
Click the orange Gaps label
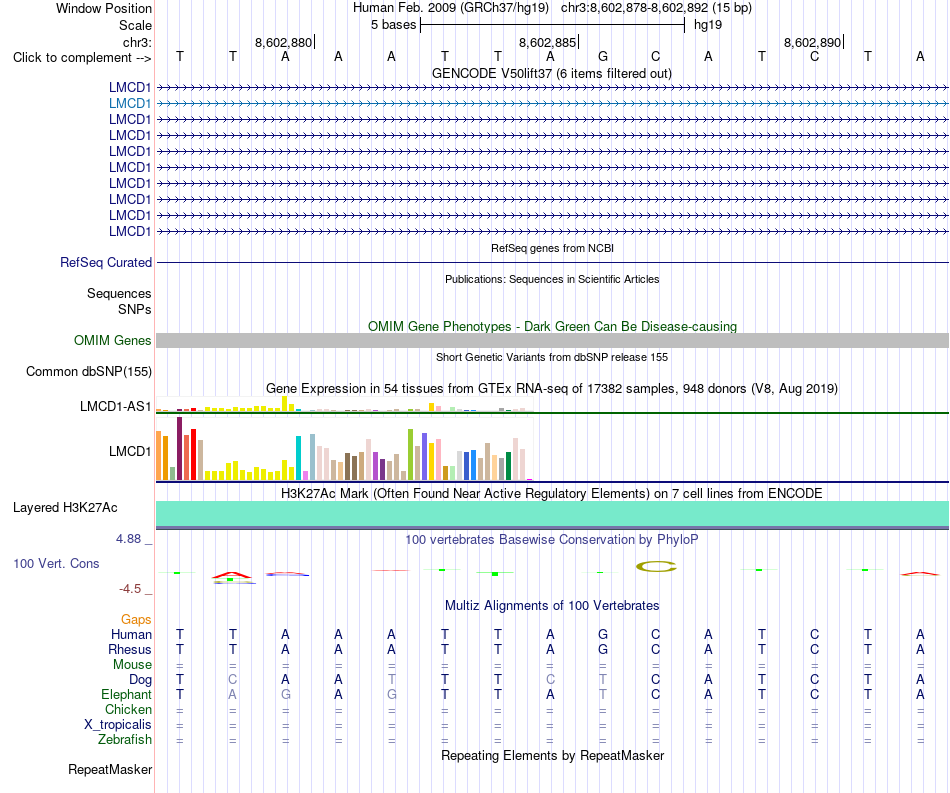point(136,619)
